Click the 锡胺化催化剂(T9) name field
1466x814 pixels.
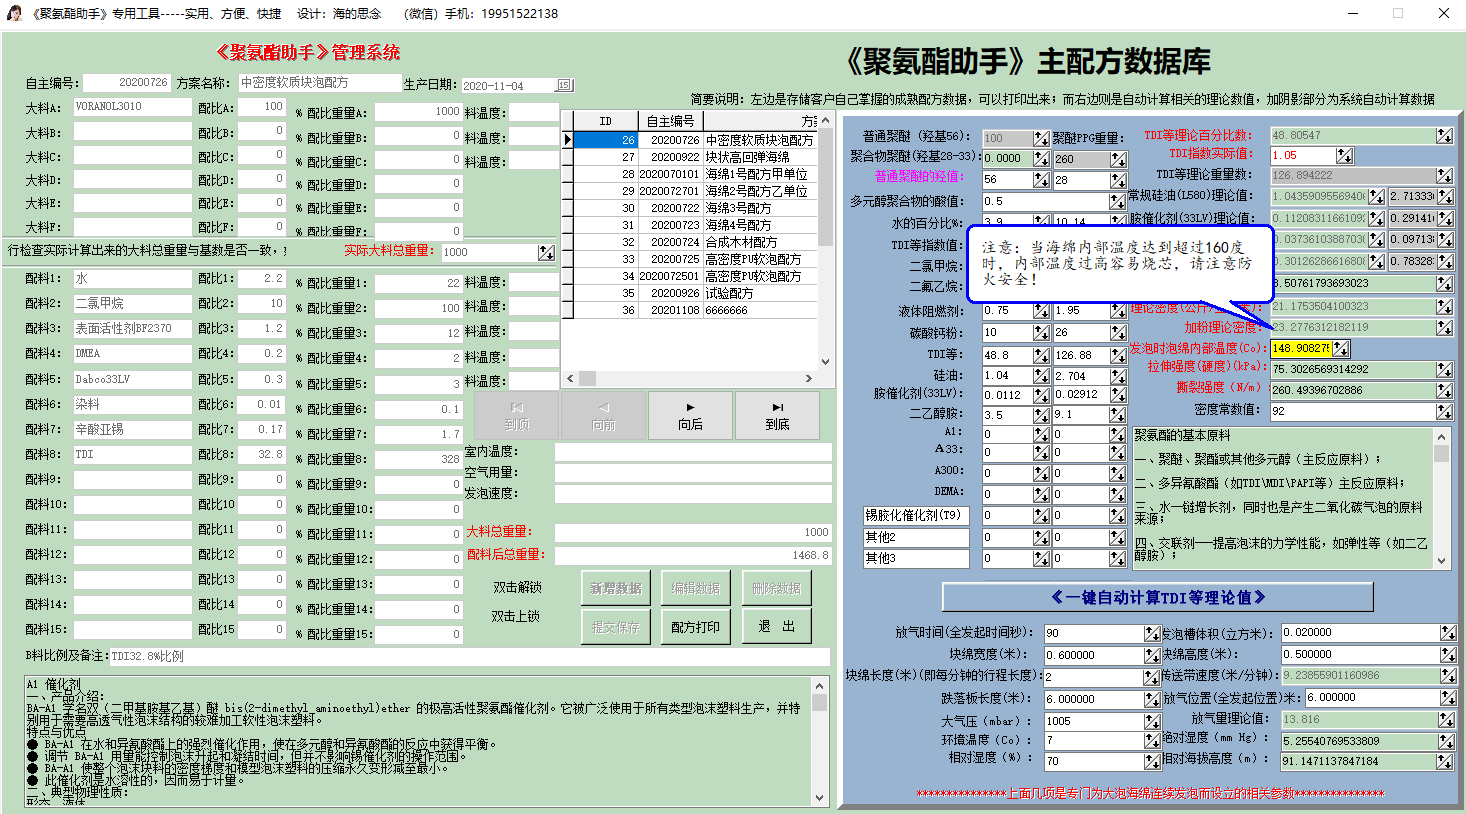[x=916, y=516]
